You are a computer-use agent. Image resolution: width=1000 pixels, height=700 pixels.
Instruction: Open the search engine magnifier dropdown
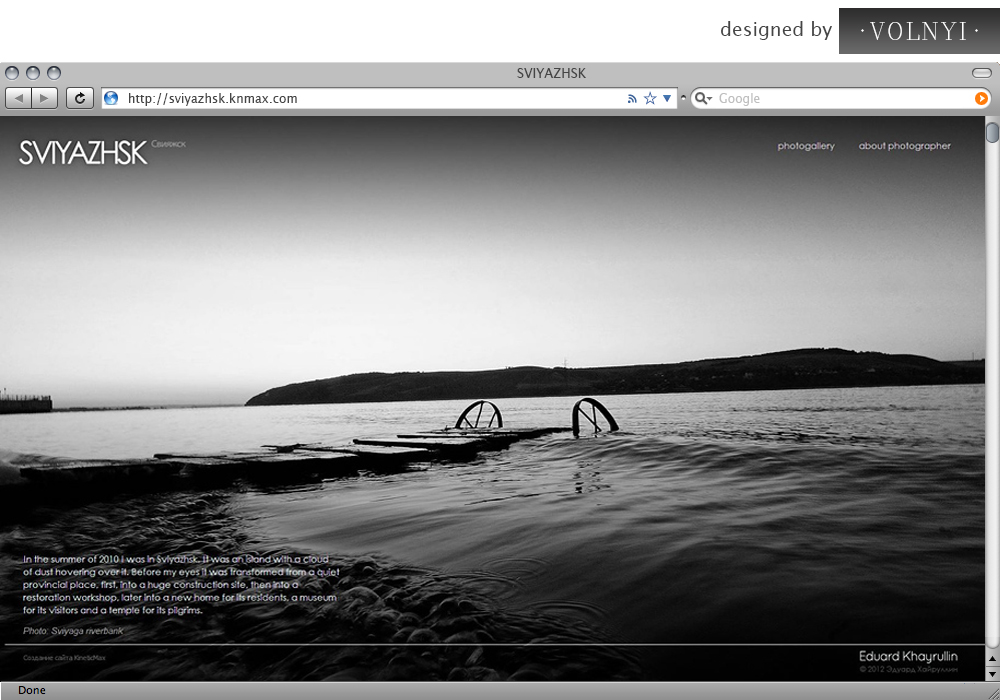coord(703,98)
